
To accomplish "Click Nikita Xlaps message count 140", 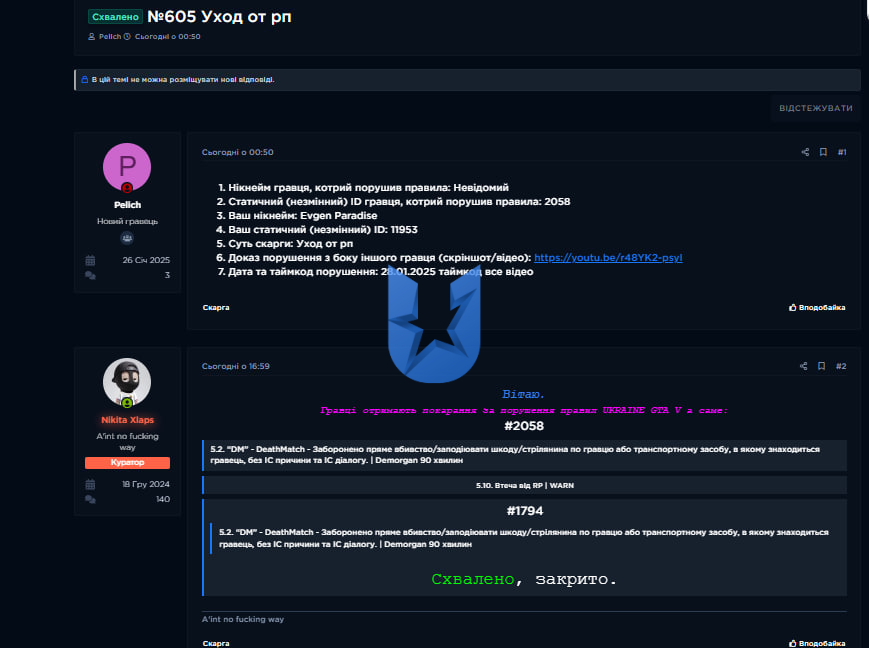I will coord(163,499).
